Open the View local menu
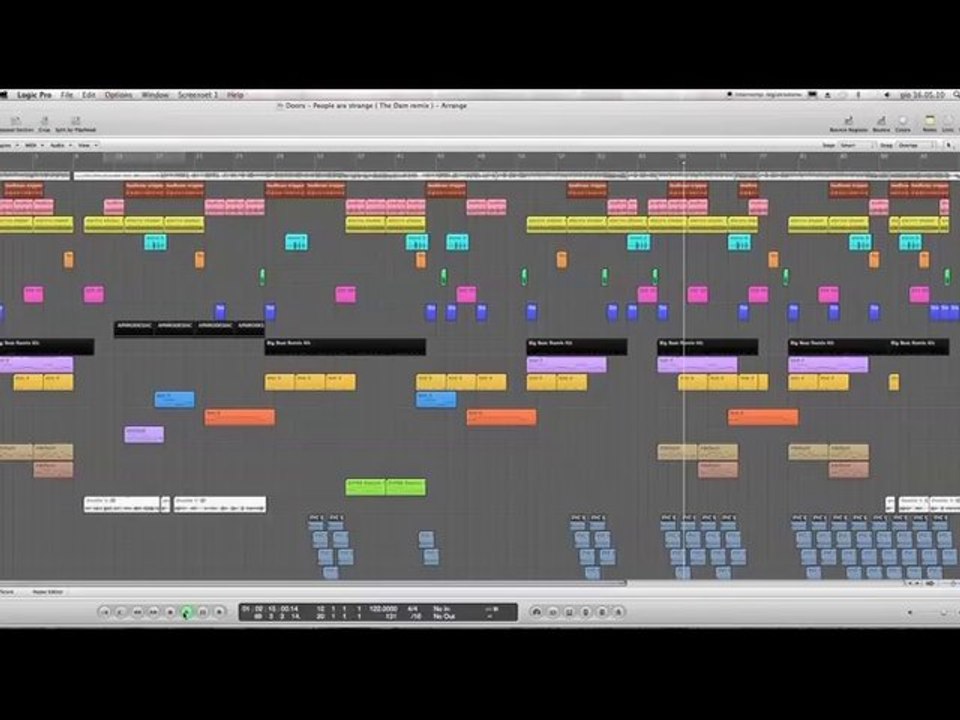The height and width of the screenshot is (720, 960). [x=86, y=146]
